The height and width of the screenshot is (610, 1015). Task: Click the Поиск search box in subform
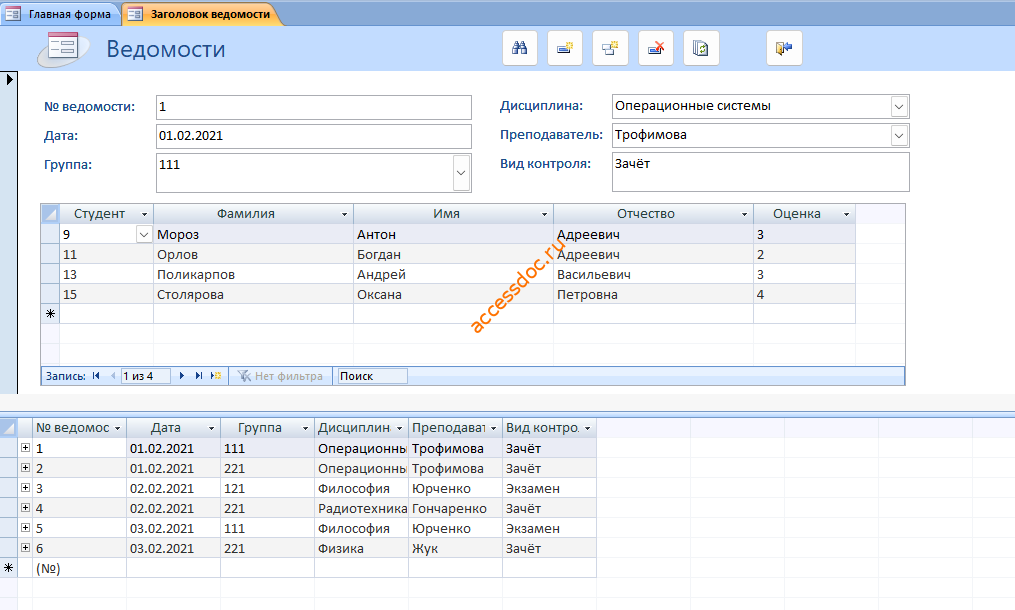372,376
